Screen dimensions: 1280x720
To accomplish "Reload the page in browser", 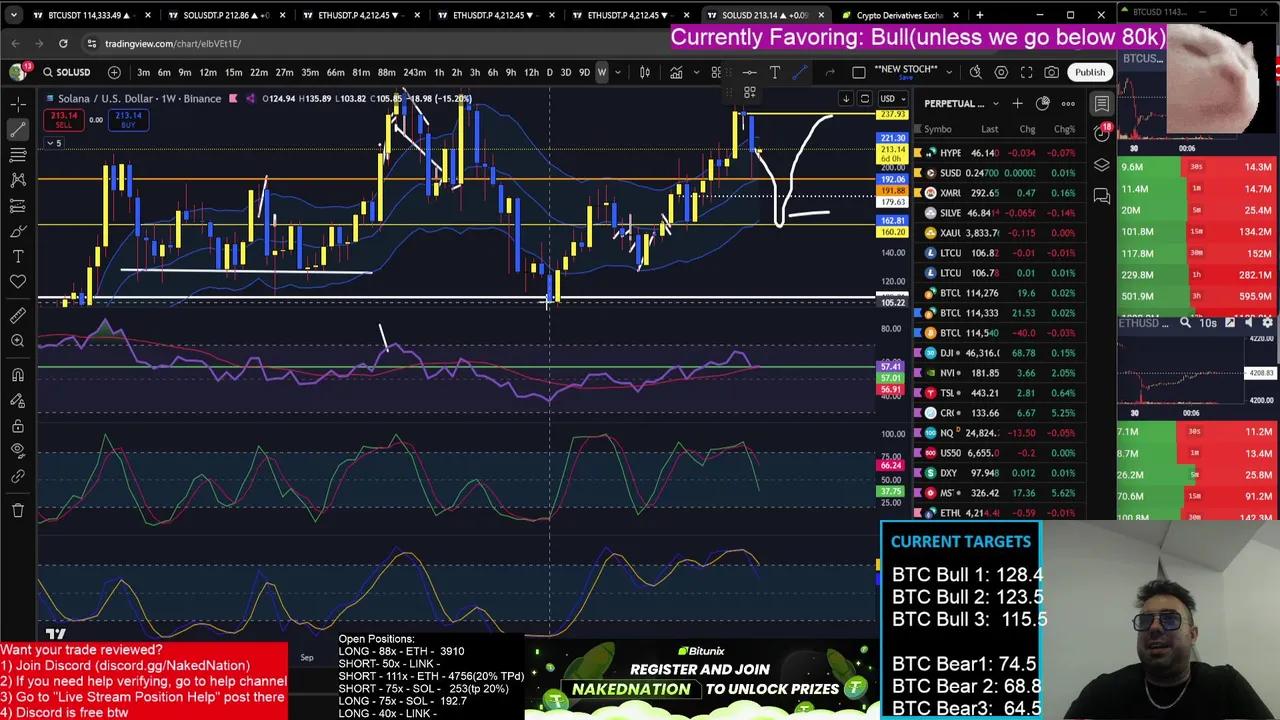I will [63, 44].
